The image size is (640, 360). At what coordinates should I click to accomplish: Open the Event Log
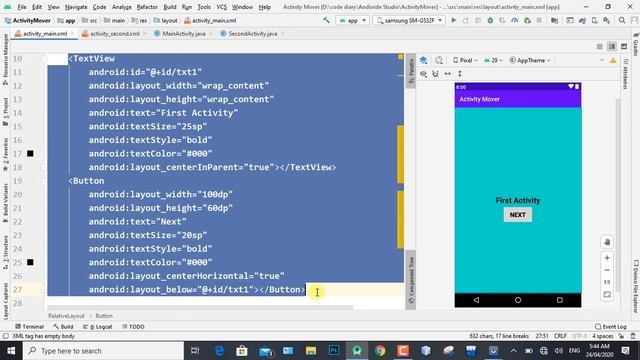(611, 327)
